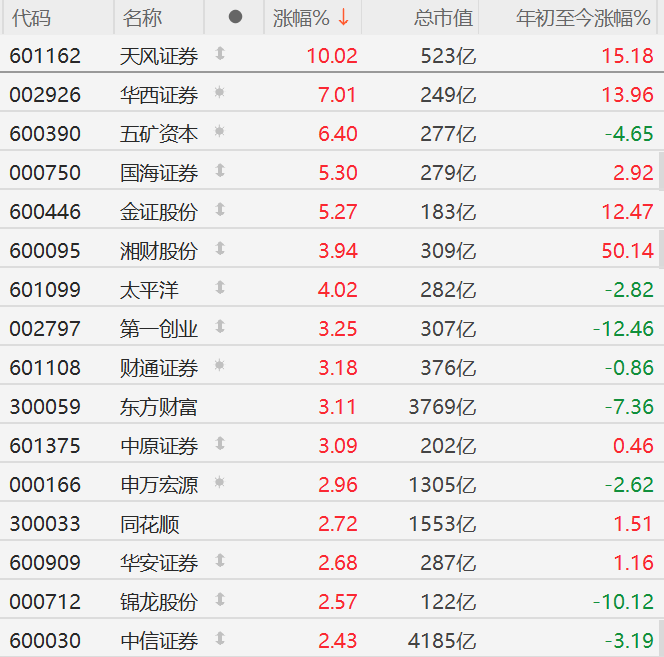Click the dot marker column header

[x=235, y=17]
